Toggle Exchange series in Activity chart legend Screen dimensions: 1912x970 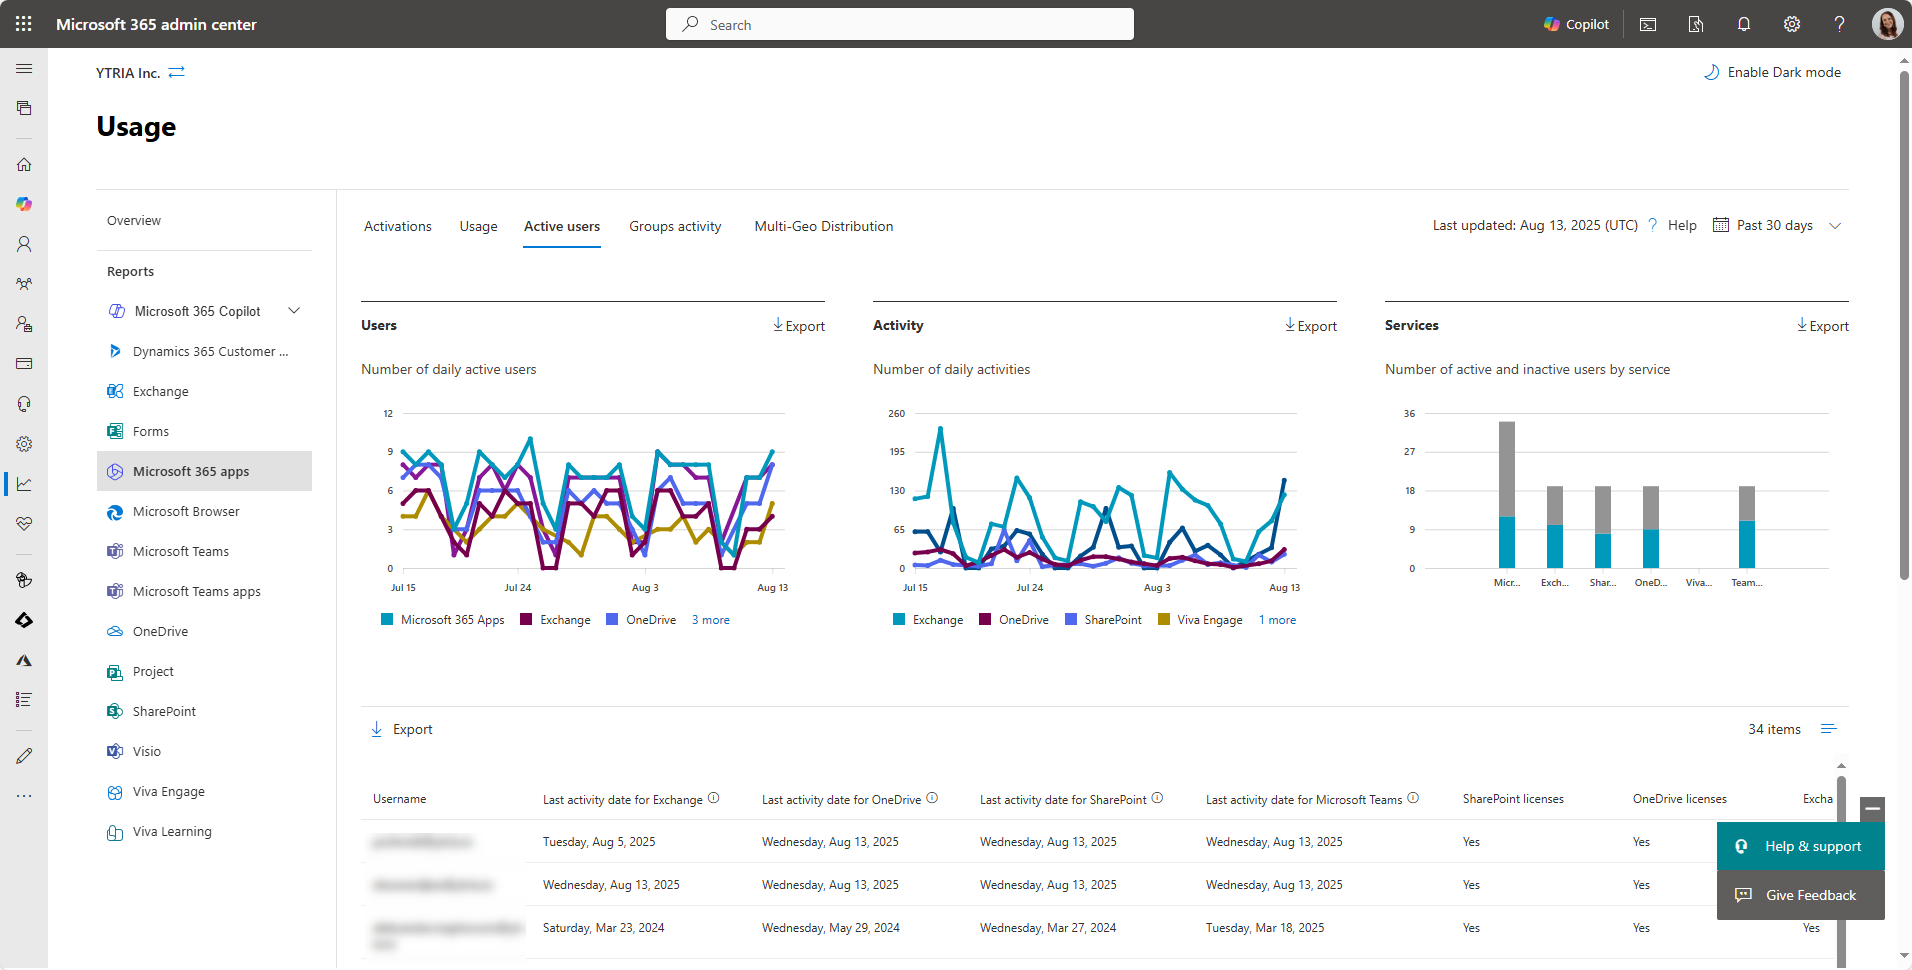click(x=928, y=620)
